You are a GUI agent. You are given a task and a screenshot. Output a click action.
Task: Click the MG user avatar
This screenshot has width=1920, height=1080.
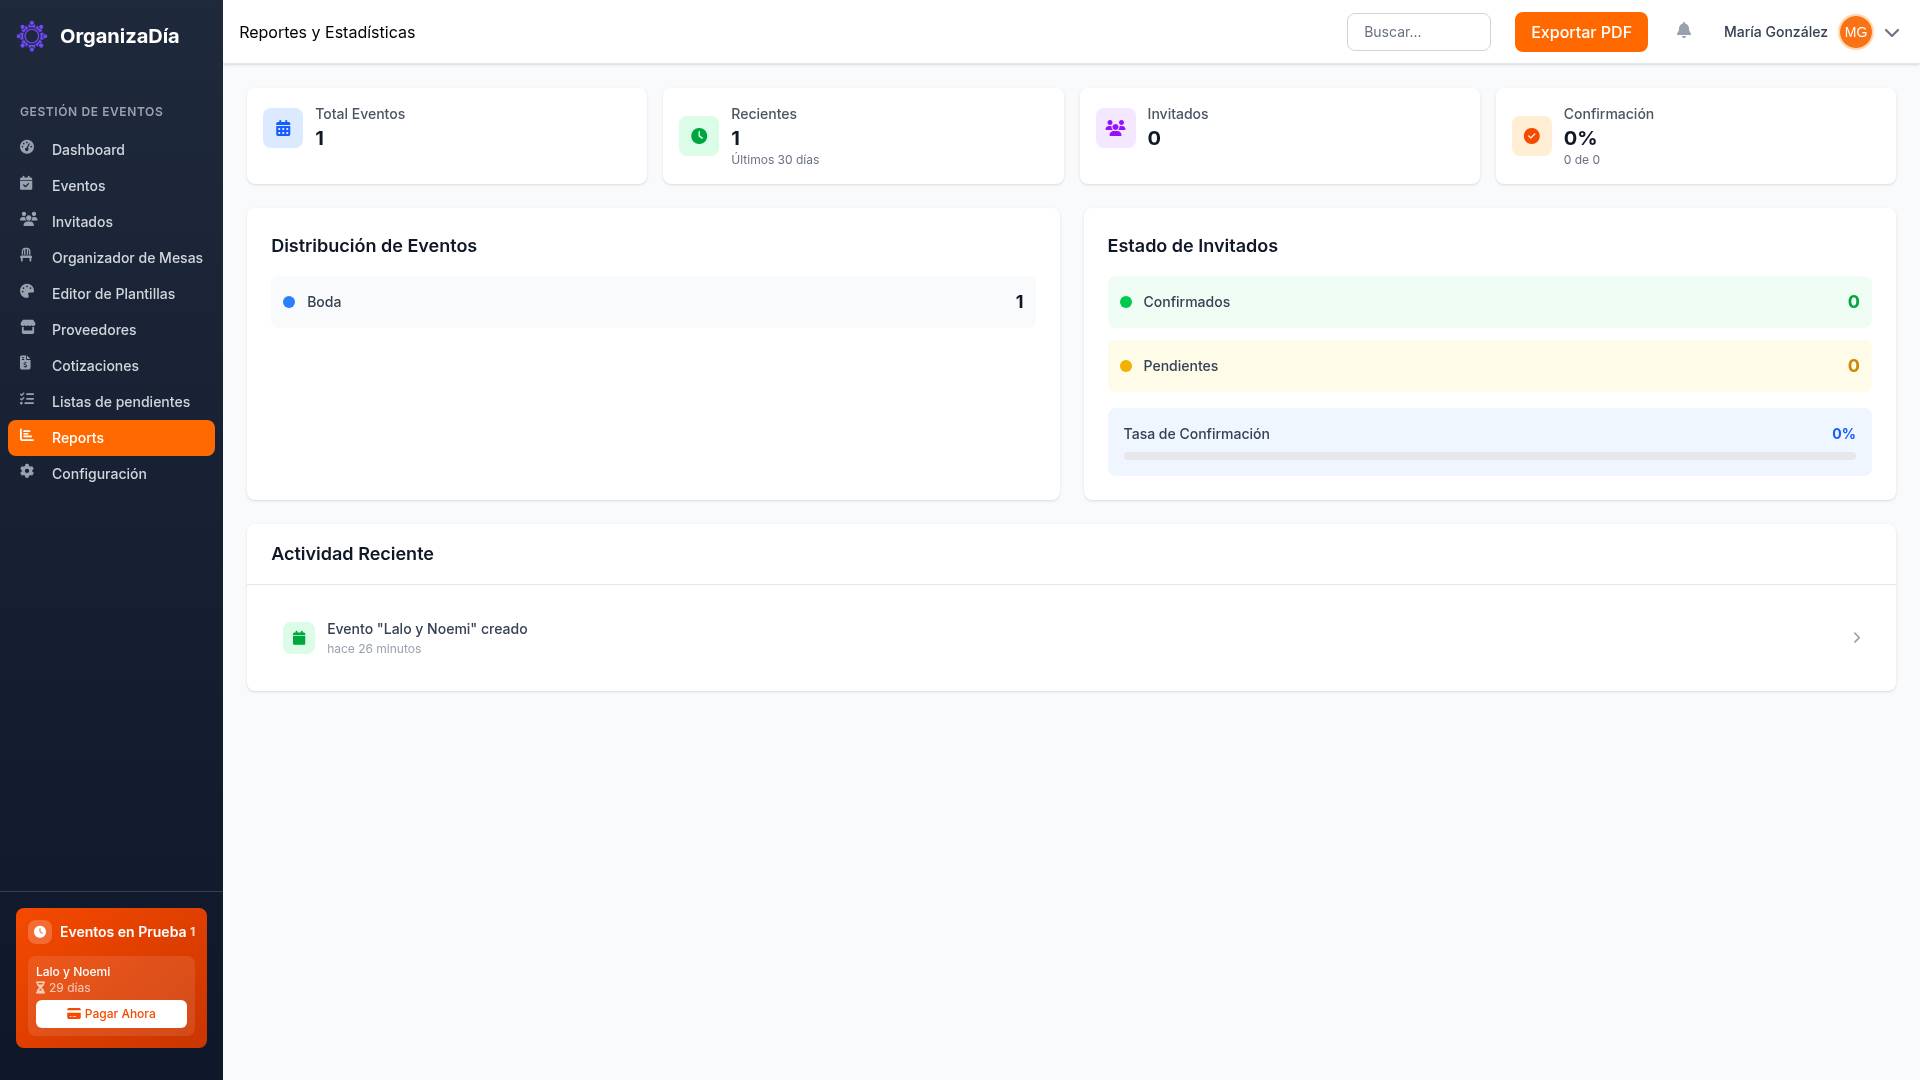[1855, 32]
